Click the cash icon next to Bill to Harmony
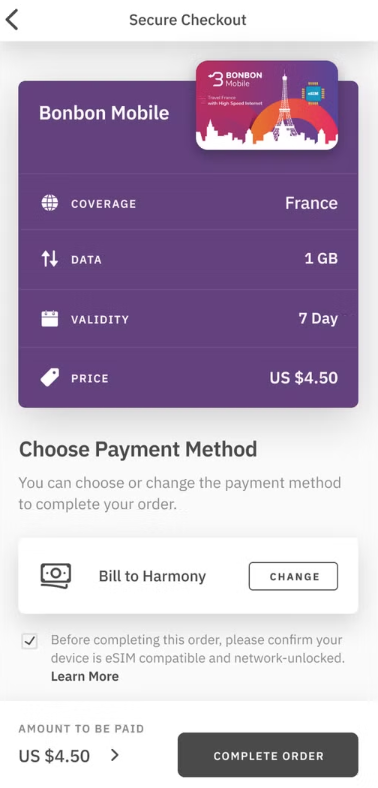Screen dimensions: 378x788 click(x=56, y=576)
